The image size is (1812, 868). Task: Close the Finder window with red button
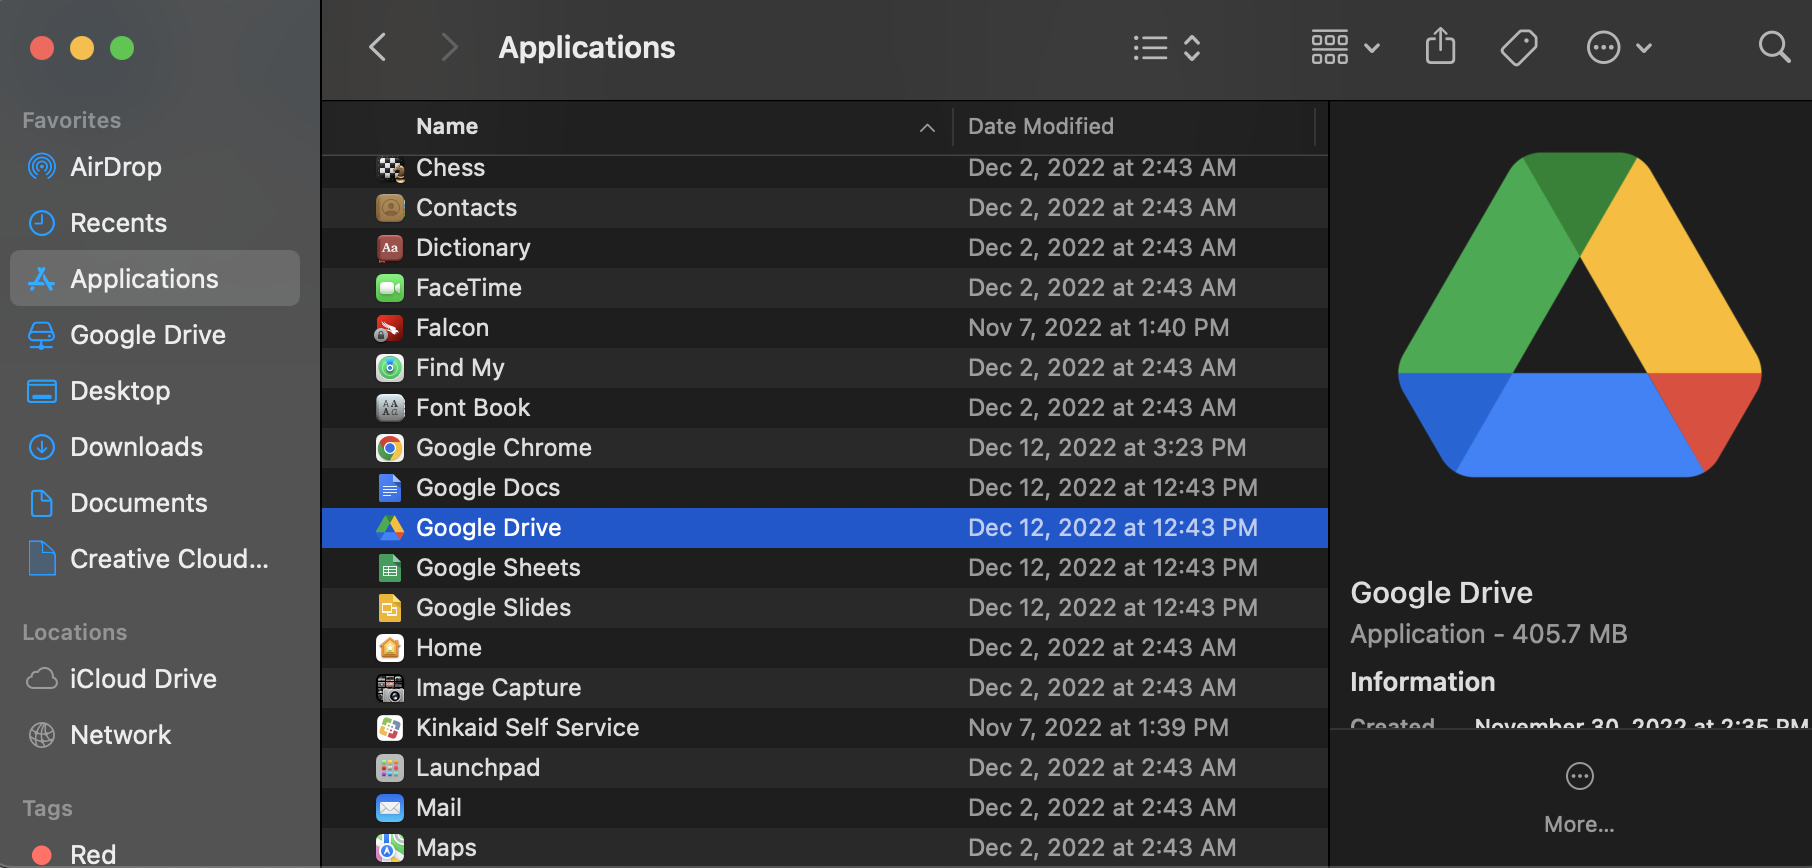(42, 48)
